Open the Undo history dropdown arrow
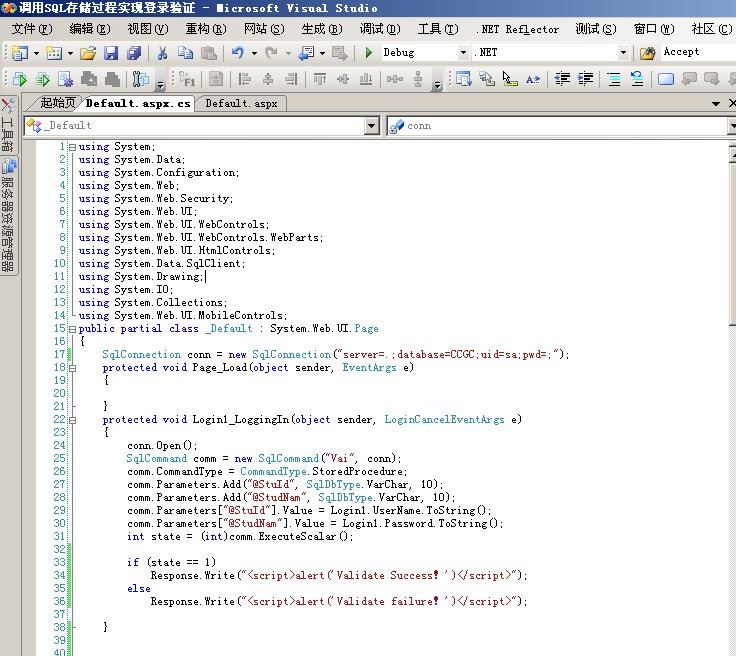This screenshot has width=736, height=656. click(x=254, y=53)
